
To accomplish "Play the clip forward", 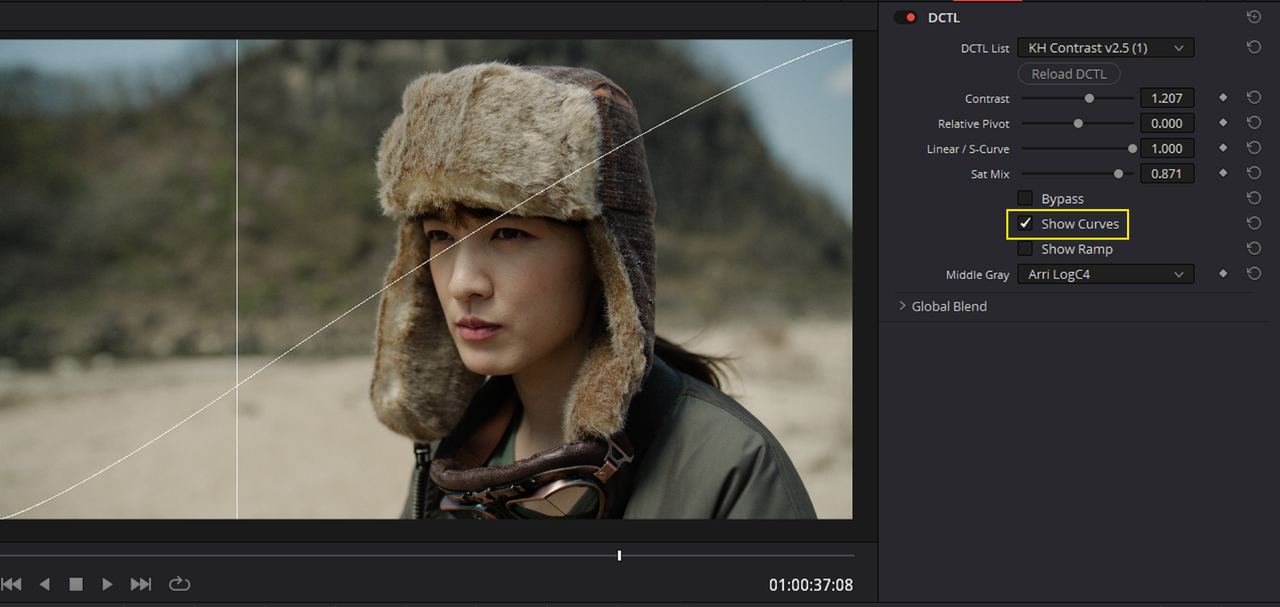I will (107, 584).
